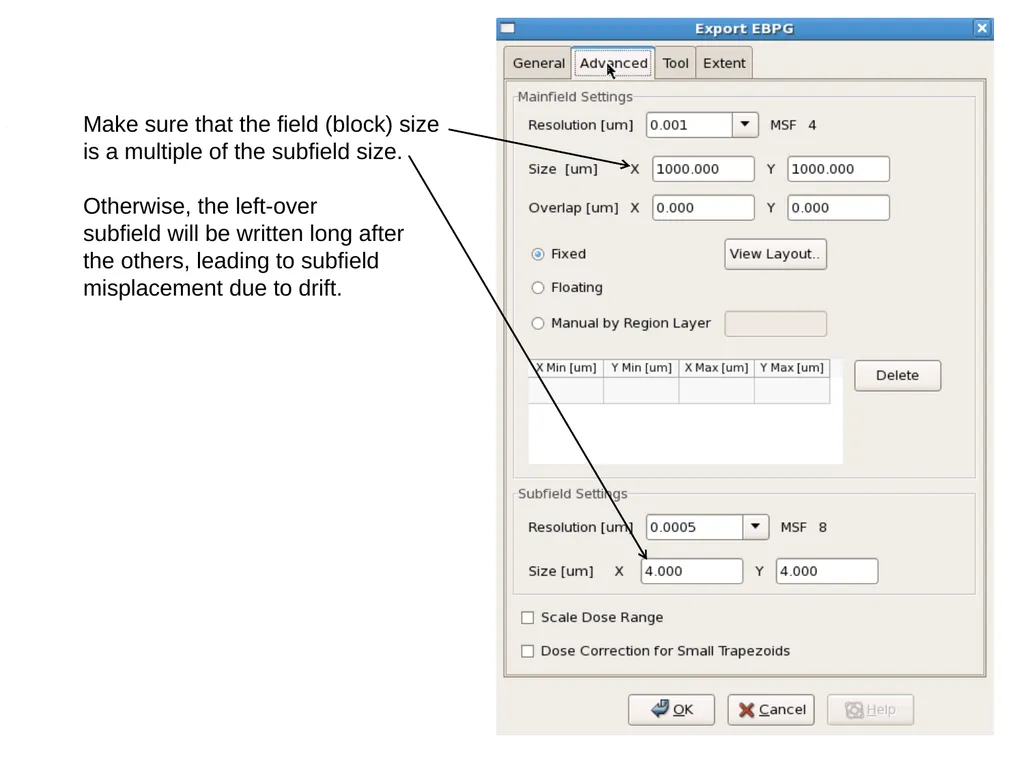Click the Subfield Resolution value 0.0005

pos(694,527)
